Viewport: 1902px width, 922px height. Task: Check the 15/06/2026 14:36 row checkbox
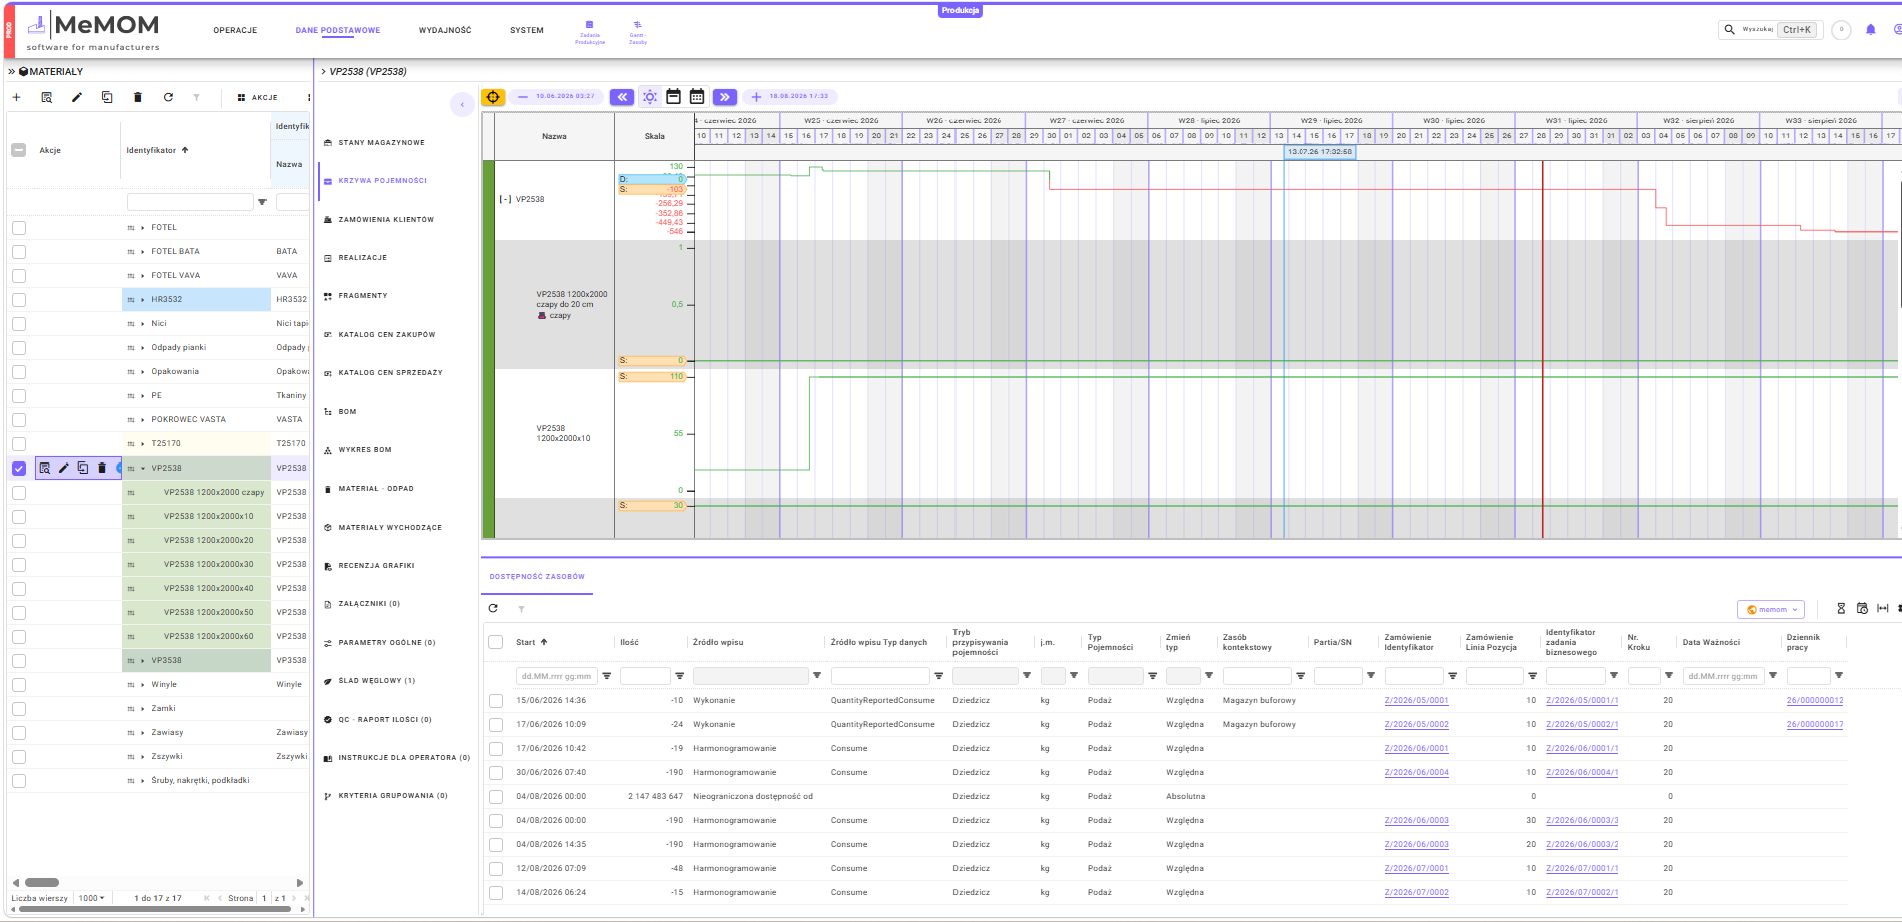click(496, 701)
